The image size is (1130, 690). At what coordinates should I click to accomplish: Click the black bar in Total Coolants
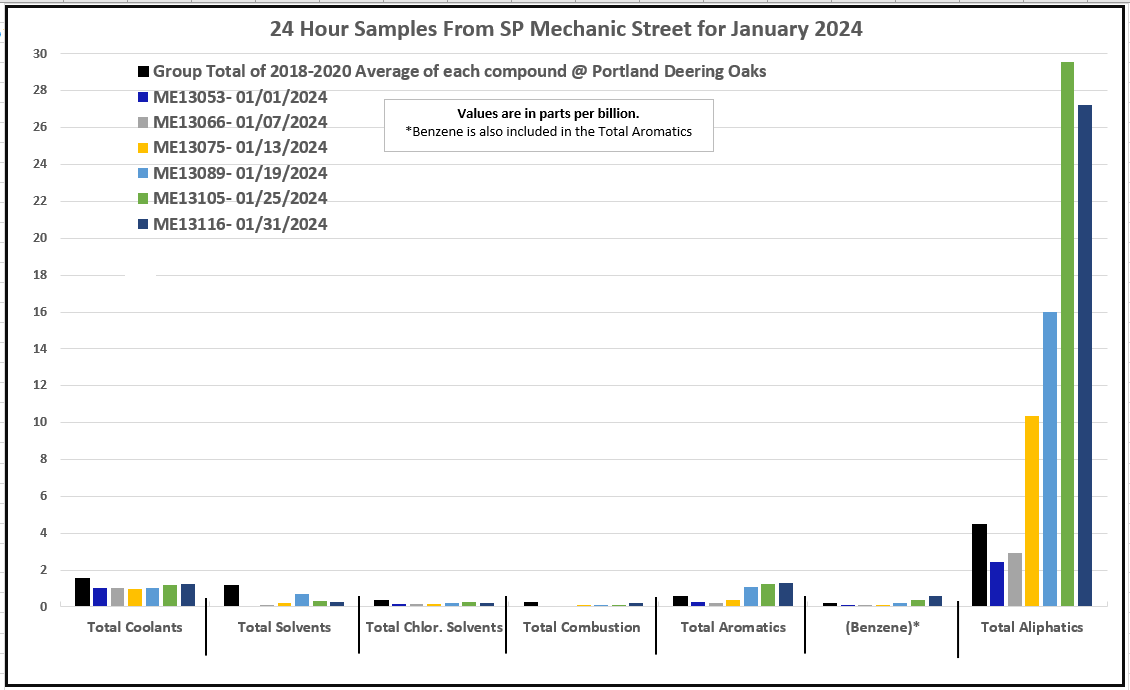(x=82, y=592)
